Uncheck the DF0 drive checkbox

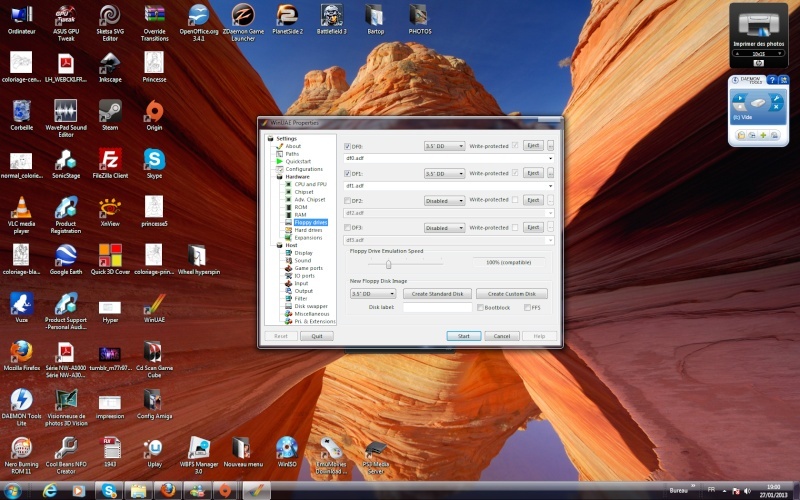click(x=347, y=146)
